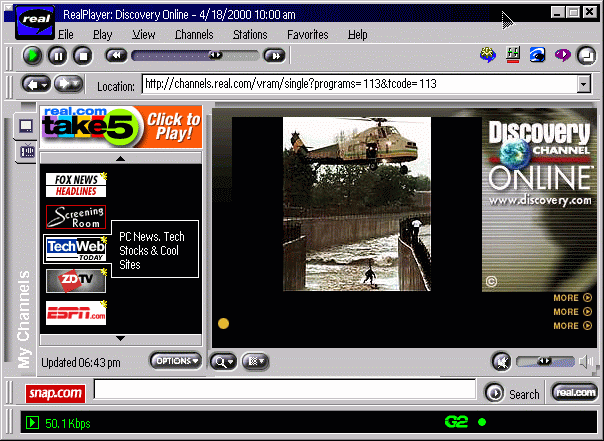Click the playback position slider thumb

point(215,55)
